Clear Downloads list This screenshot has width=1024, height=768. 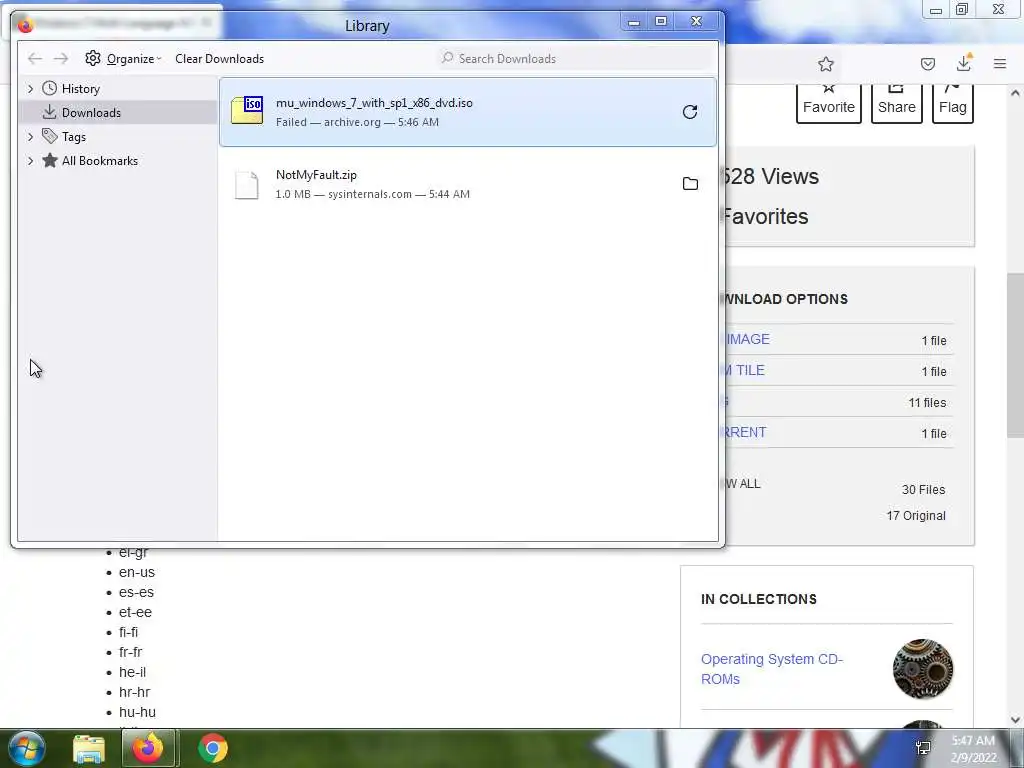tap(219, 59)
